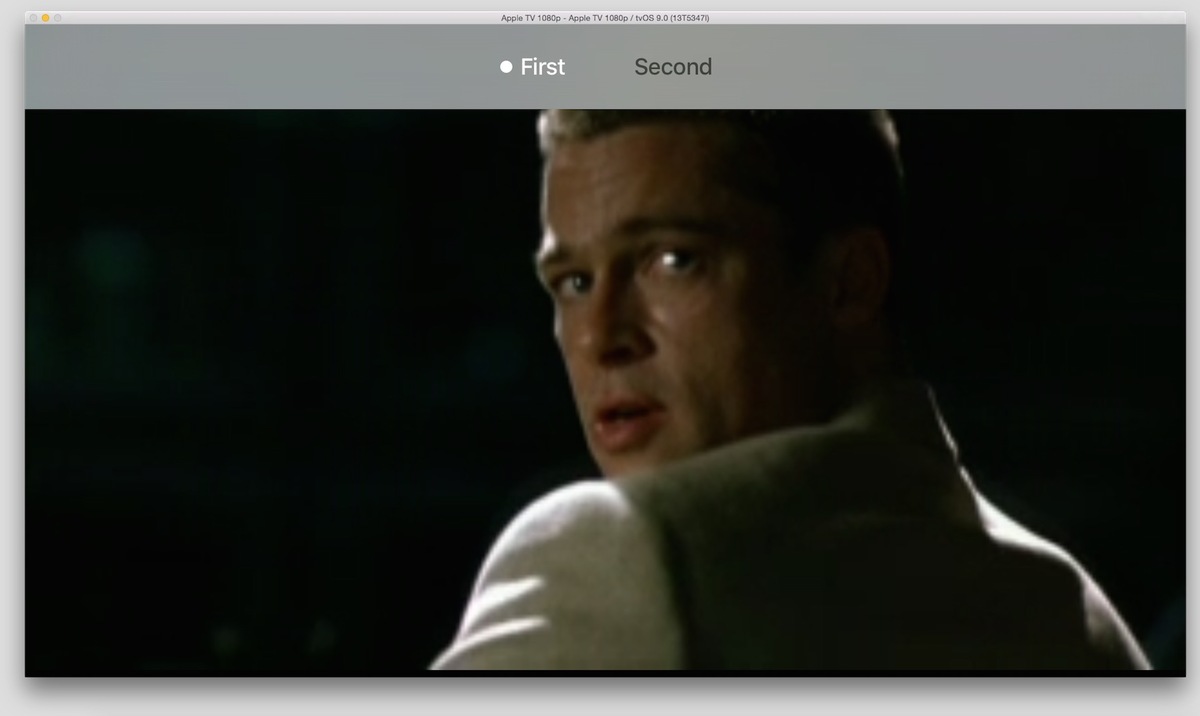Minimize the Apple TV simulator window
Screen dimensions: 1200x716
(x=45, y=18)
